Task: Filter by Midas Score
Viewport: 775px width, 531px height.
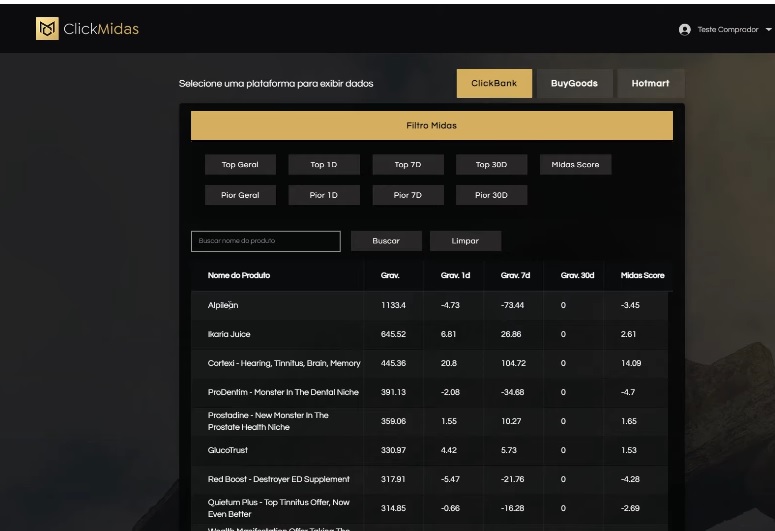Action: tap(575, 165)
